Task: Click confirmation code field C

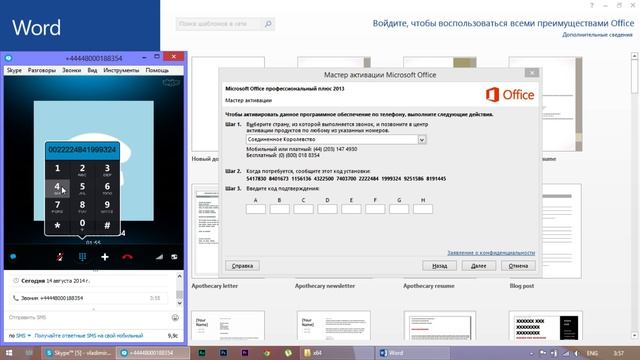Action: coord(304,209)
